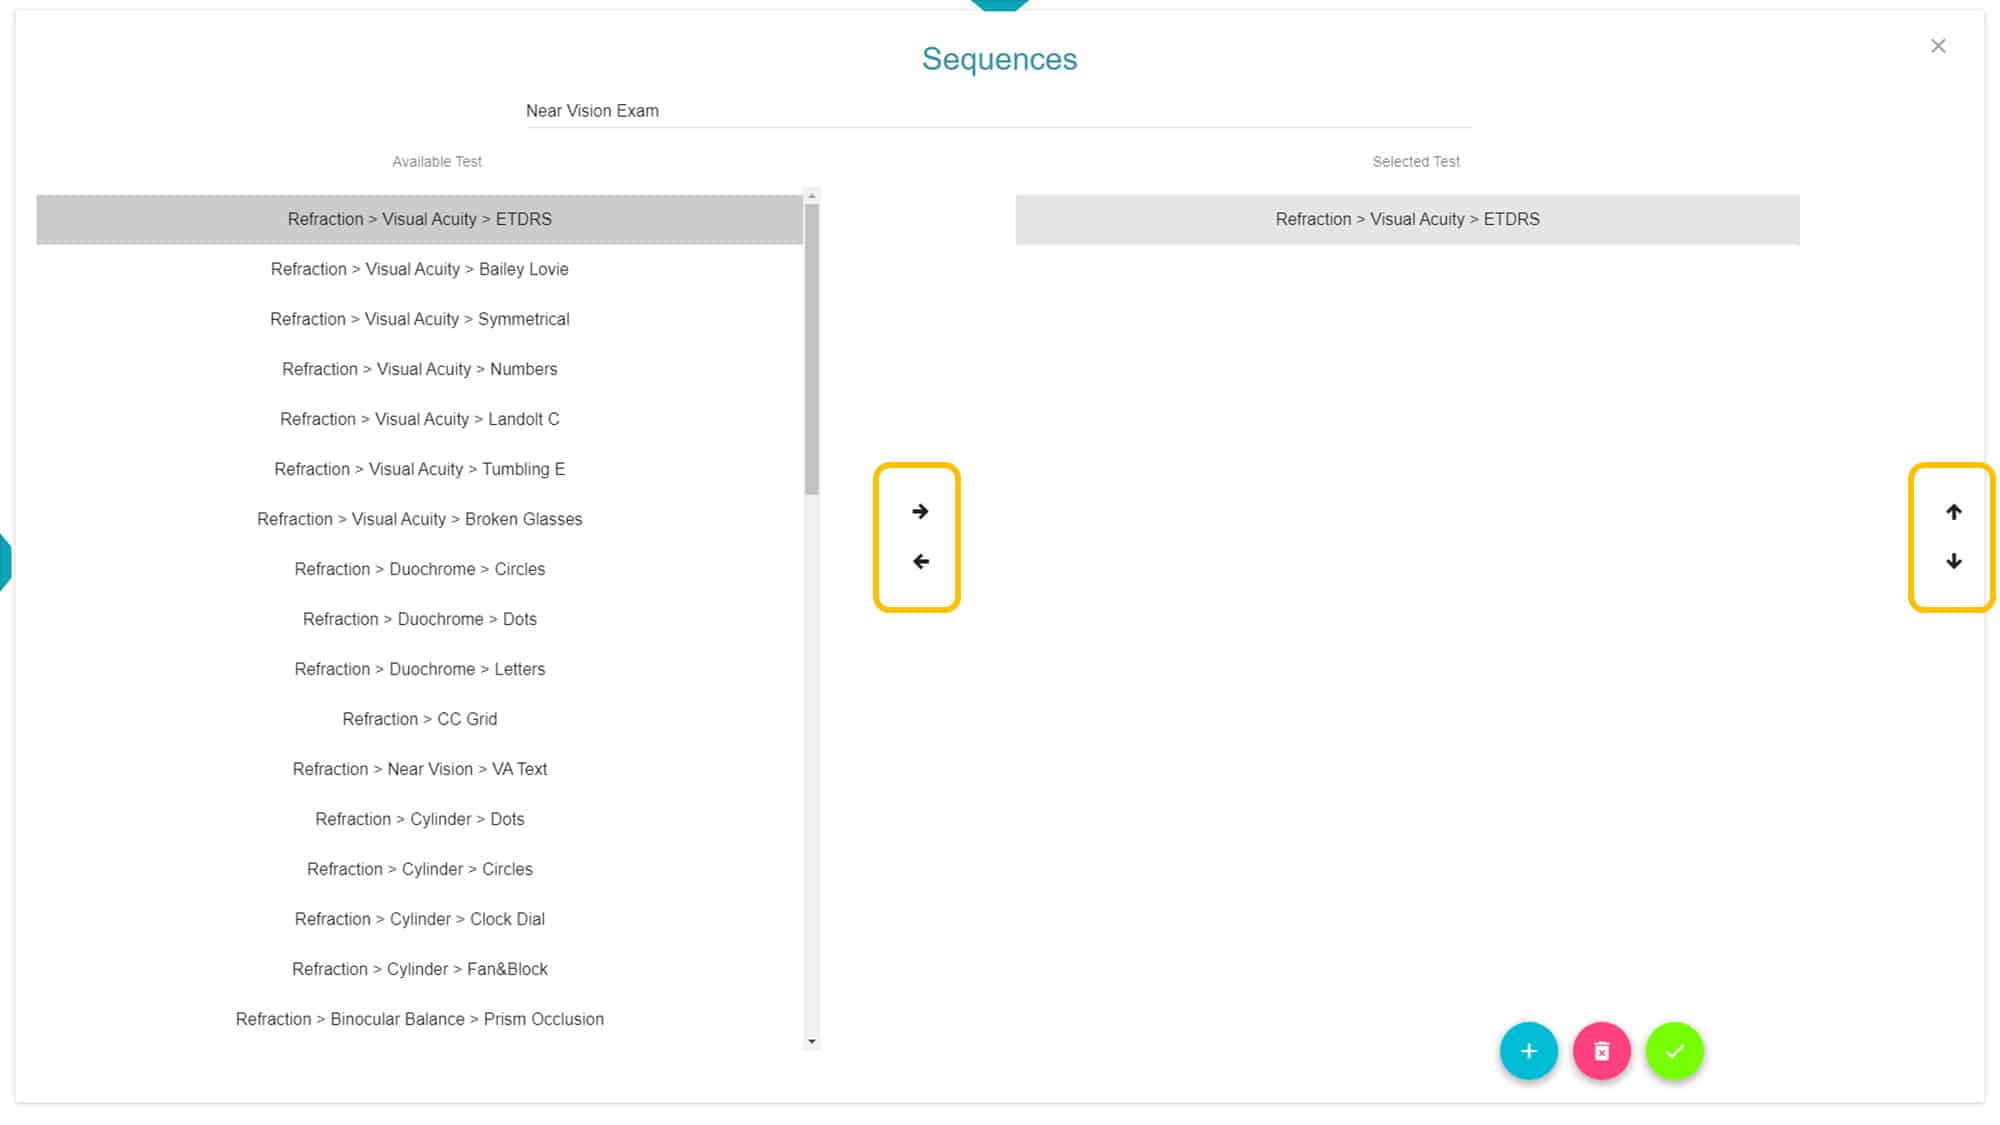
Task: Choose Refraction > CC Grid
Action: (x=419, y=719)
